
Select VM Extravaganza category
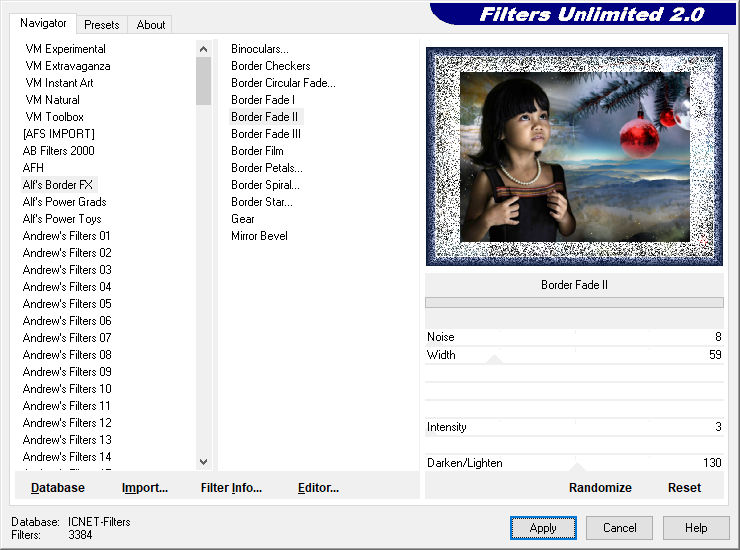tap(68, 66)
